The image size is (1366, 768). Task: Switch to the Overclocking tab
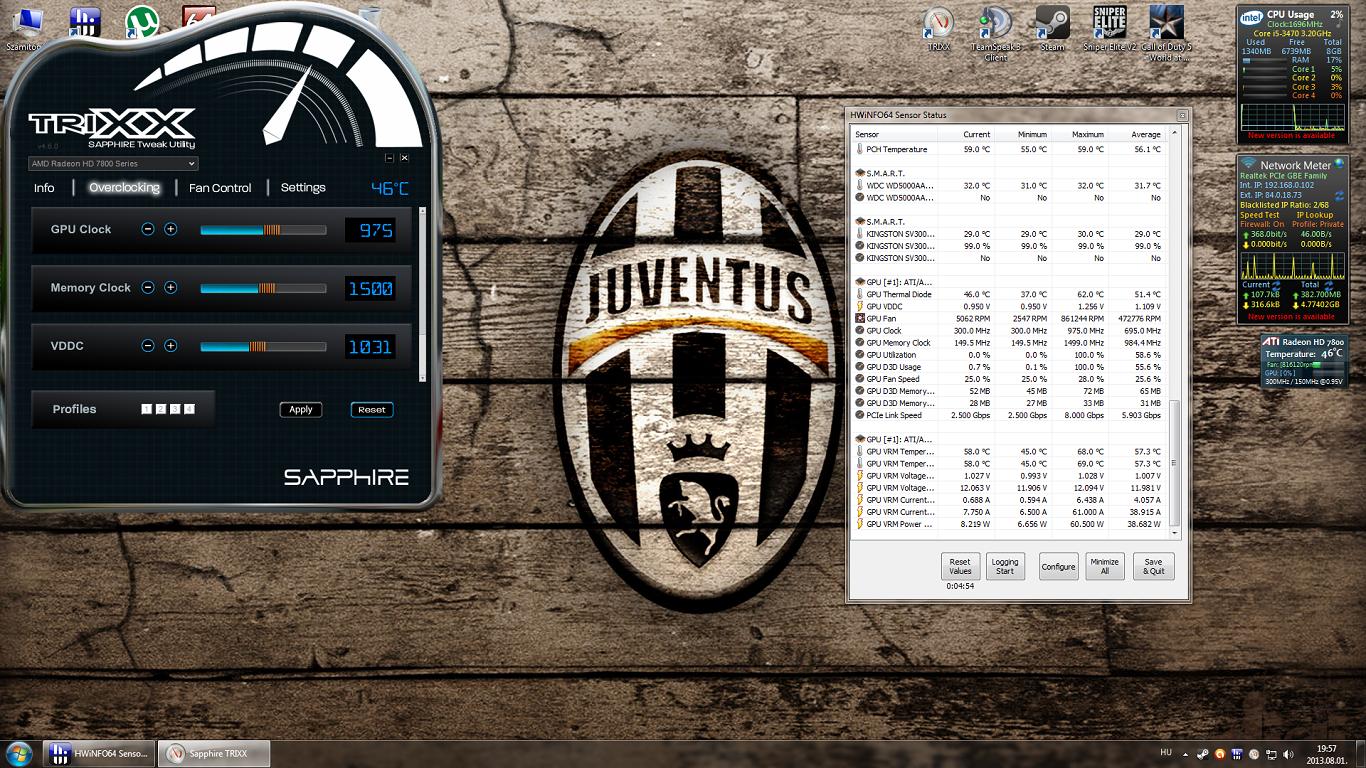[124, 188]
